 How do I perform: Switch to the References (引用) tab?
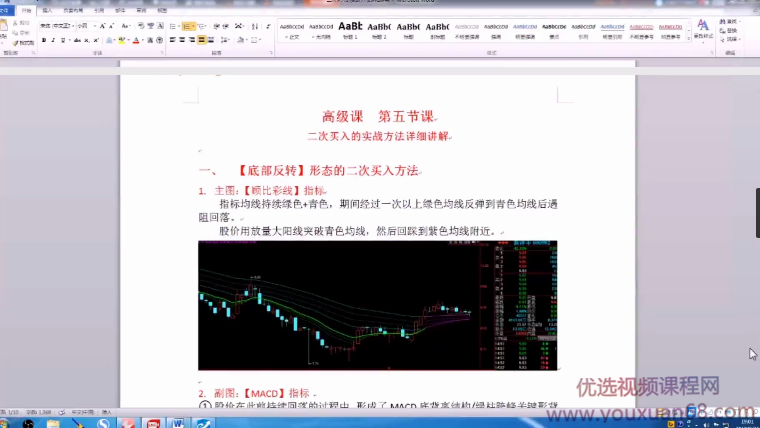99,10
